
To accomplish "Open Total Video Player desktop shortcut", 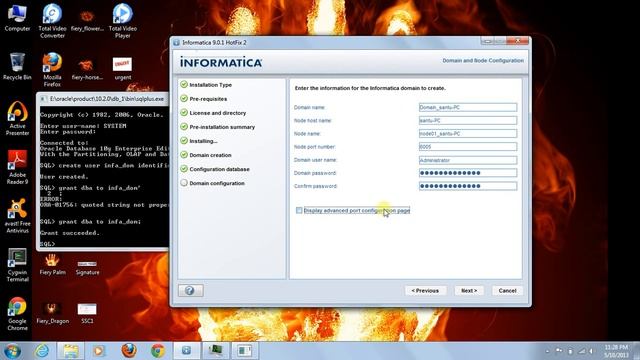I will coord(122,21).
